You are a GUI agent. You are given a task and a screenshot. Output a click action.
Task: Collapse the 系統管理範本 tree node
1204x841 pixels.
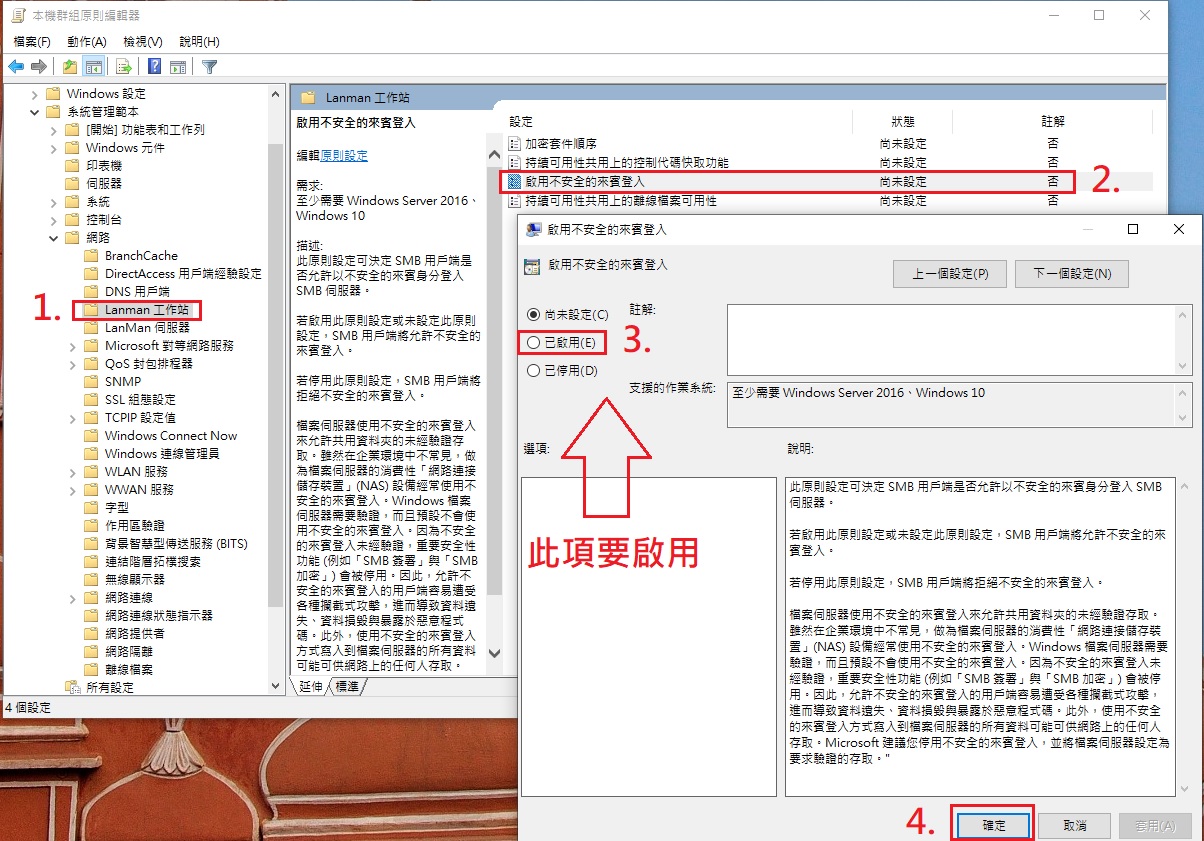coord(37,111)
